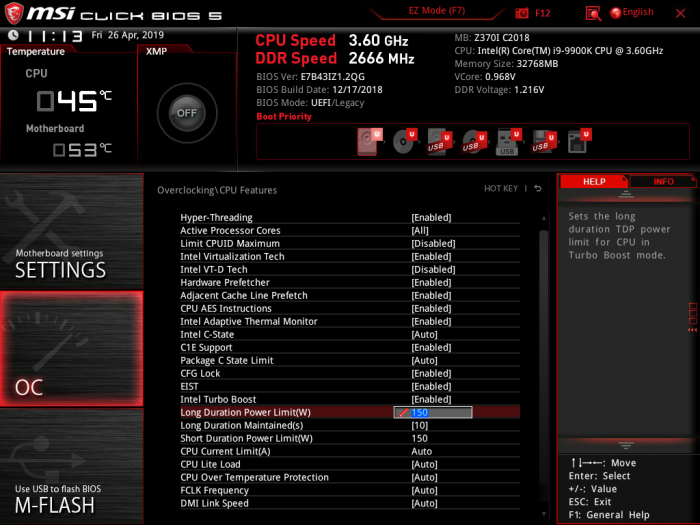Toggle Hyper-Threading Enabled value
The height and width of the screenshot is (525, 700).
[431, 218]
